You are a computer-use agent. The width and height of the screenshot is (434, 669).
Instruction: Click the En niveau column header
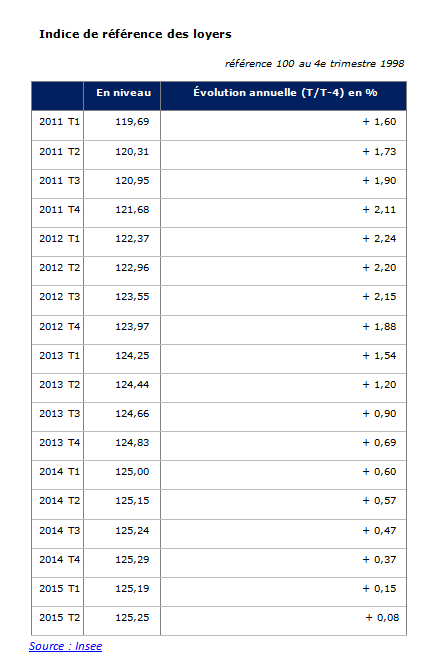[123, 93]
